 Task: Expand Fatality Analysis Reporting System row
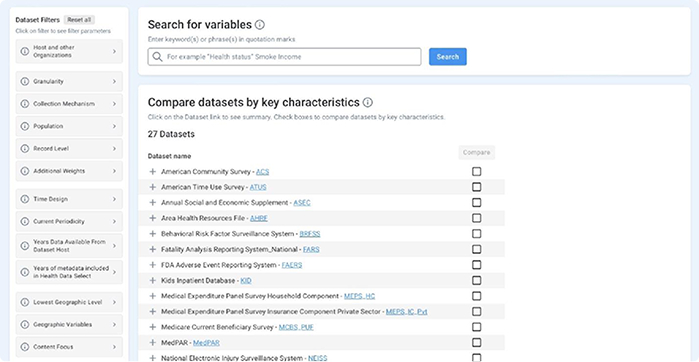(152, 249)
